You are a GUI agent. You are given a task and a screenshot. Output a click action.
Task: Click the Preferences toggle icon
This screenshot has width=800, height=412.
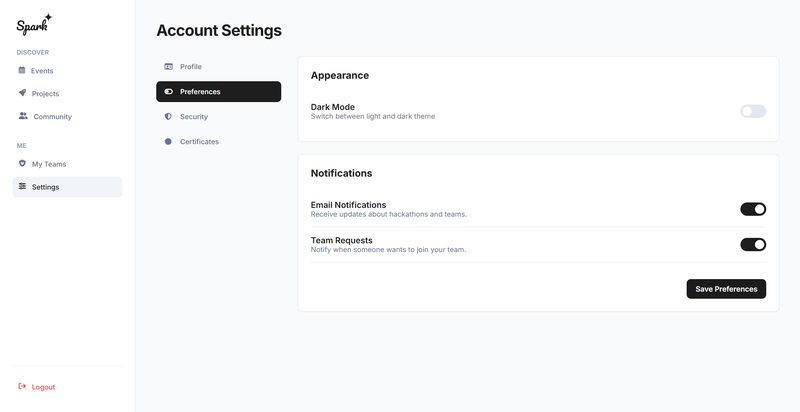(169, 91)
